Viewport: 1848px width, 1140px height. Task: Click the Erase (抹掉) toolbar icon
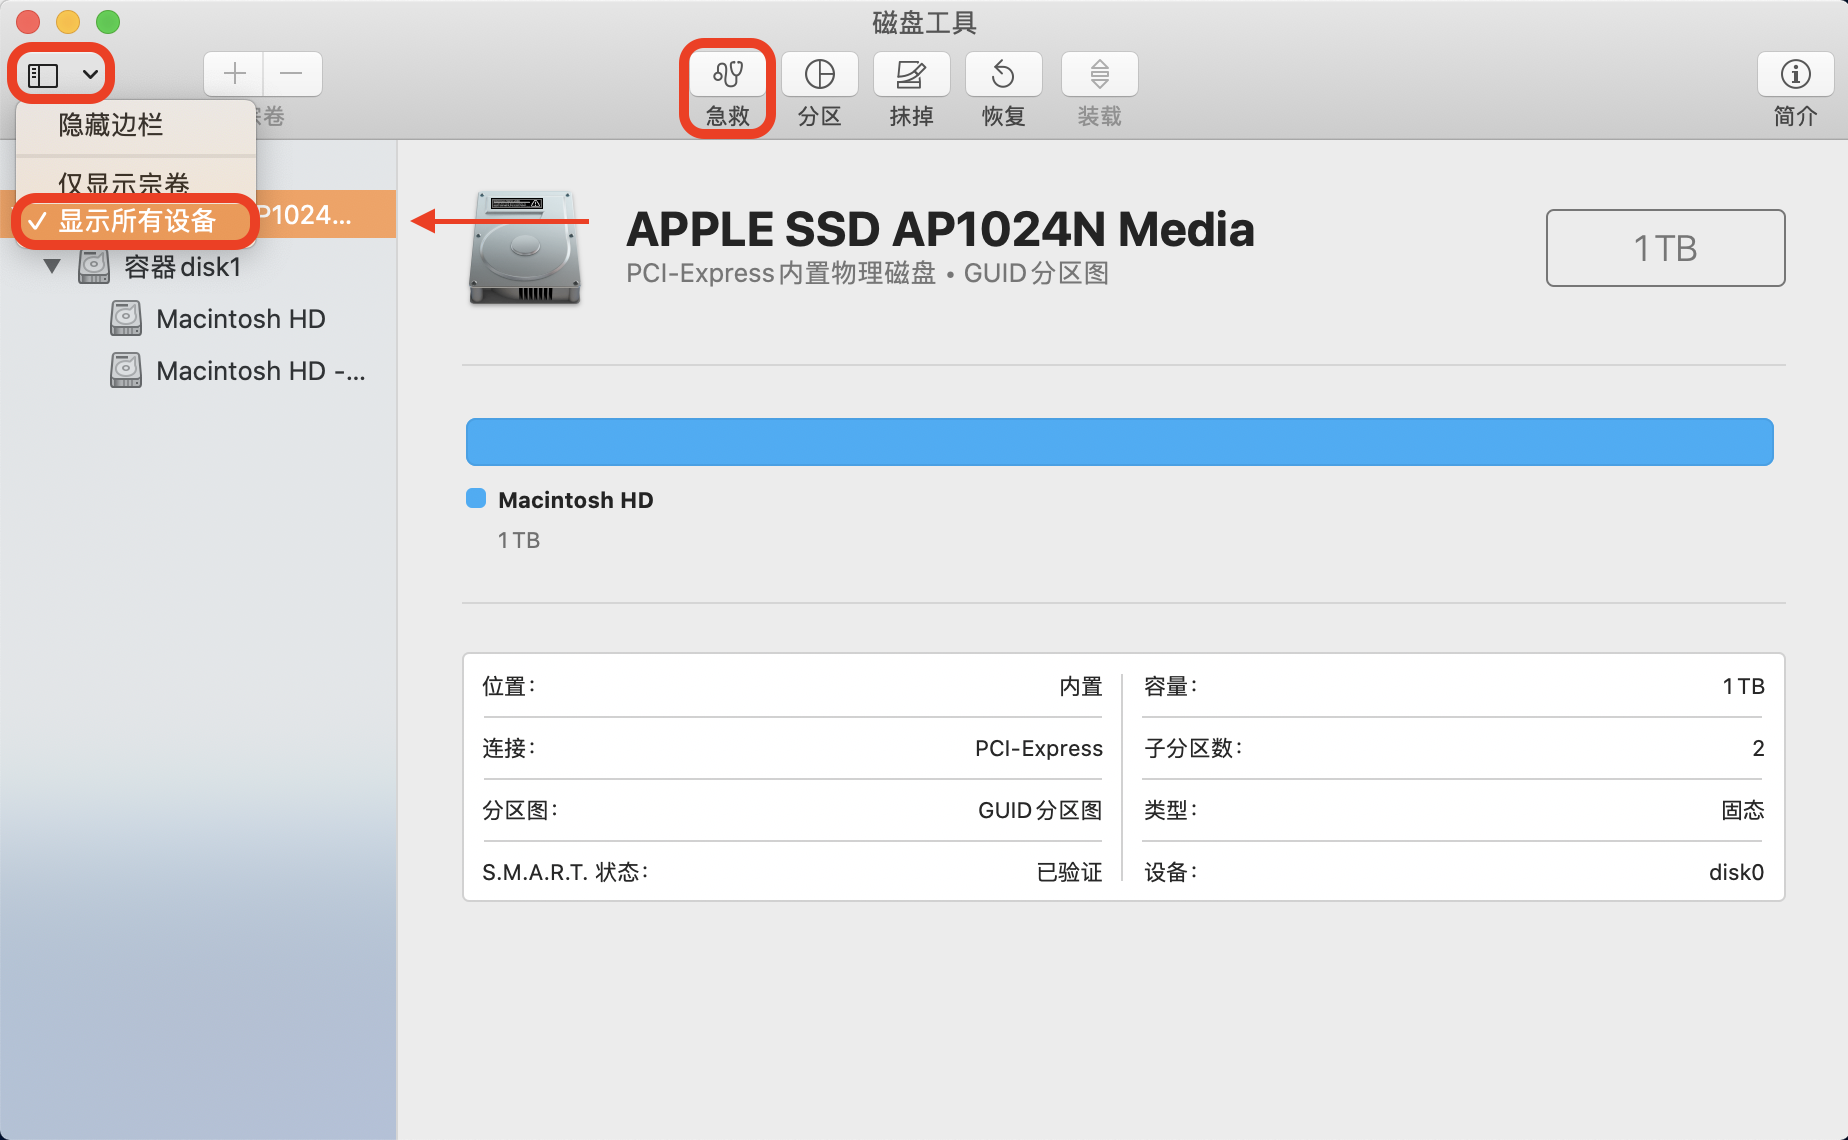[x=911, y=75]
